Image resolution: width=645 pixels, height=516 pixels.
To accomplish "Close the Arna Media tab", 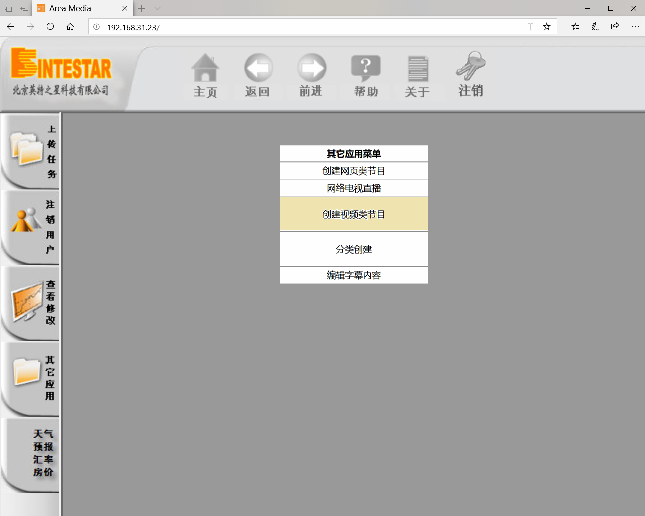I will coord(124,8).
